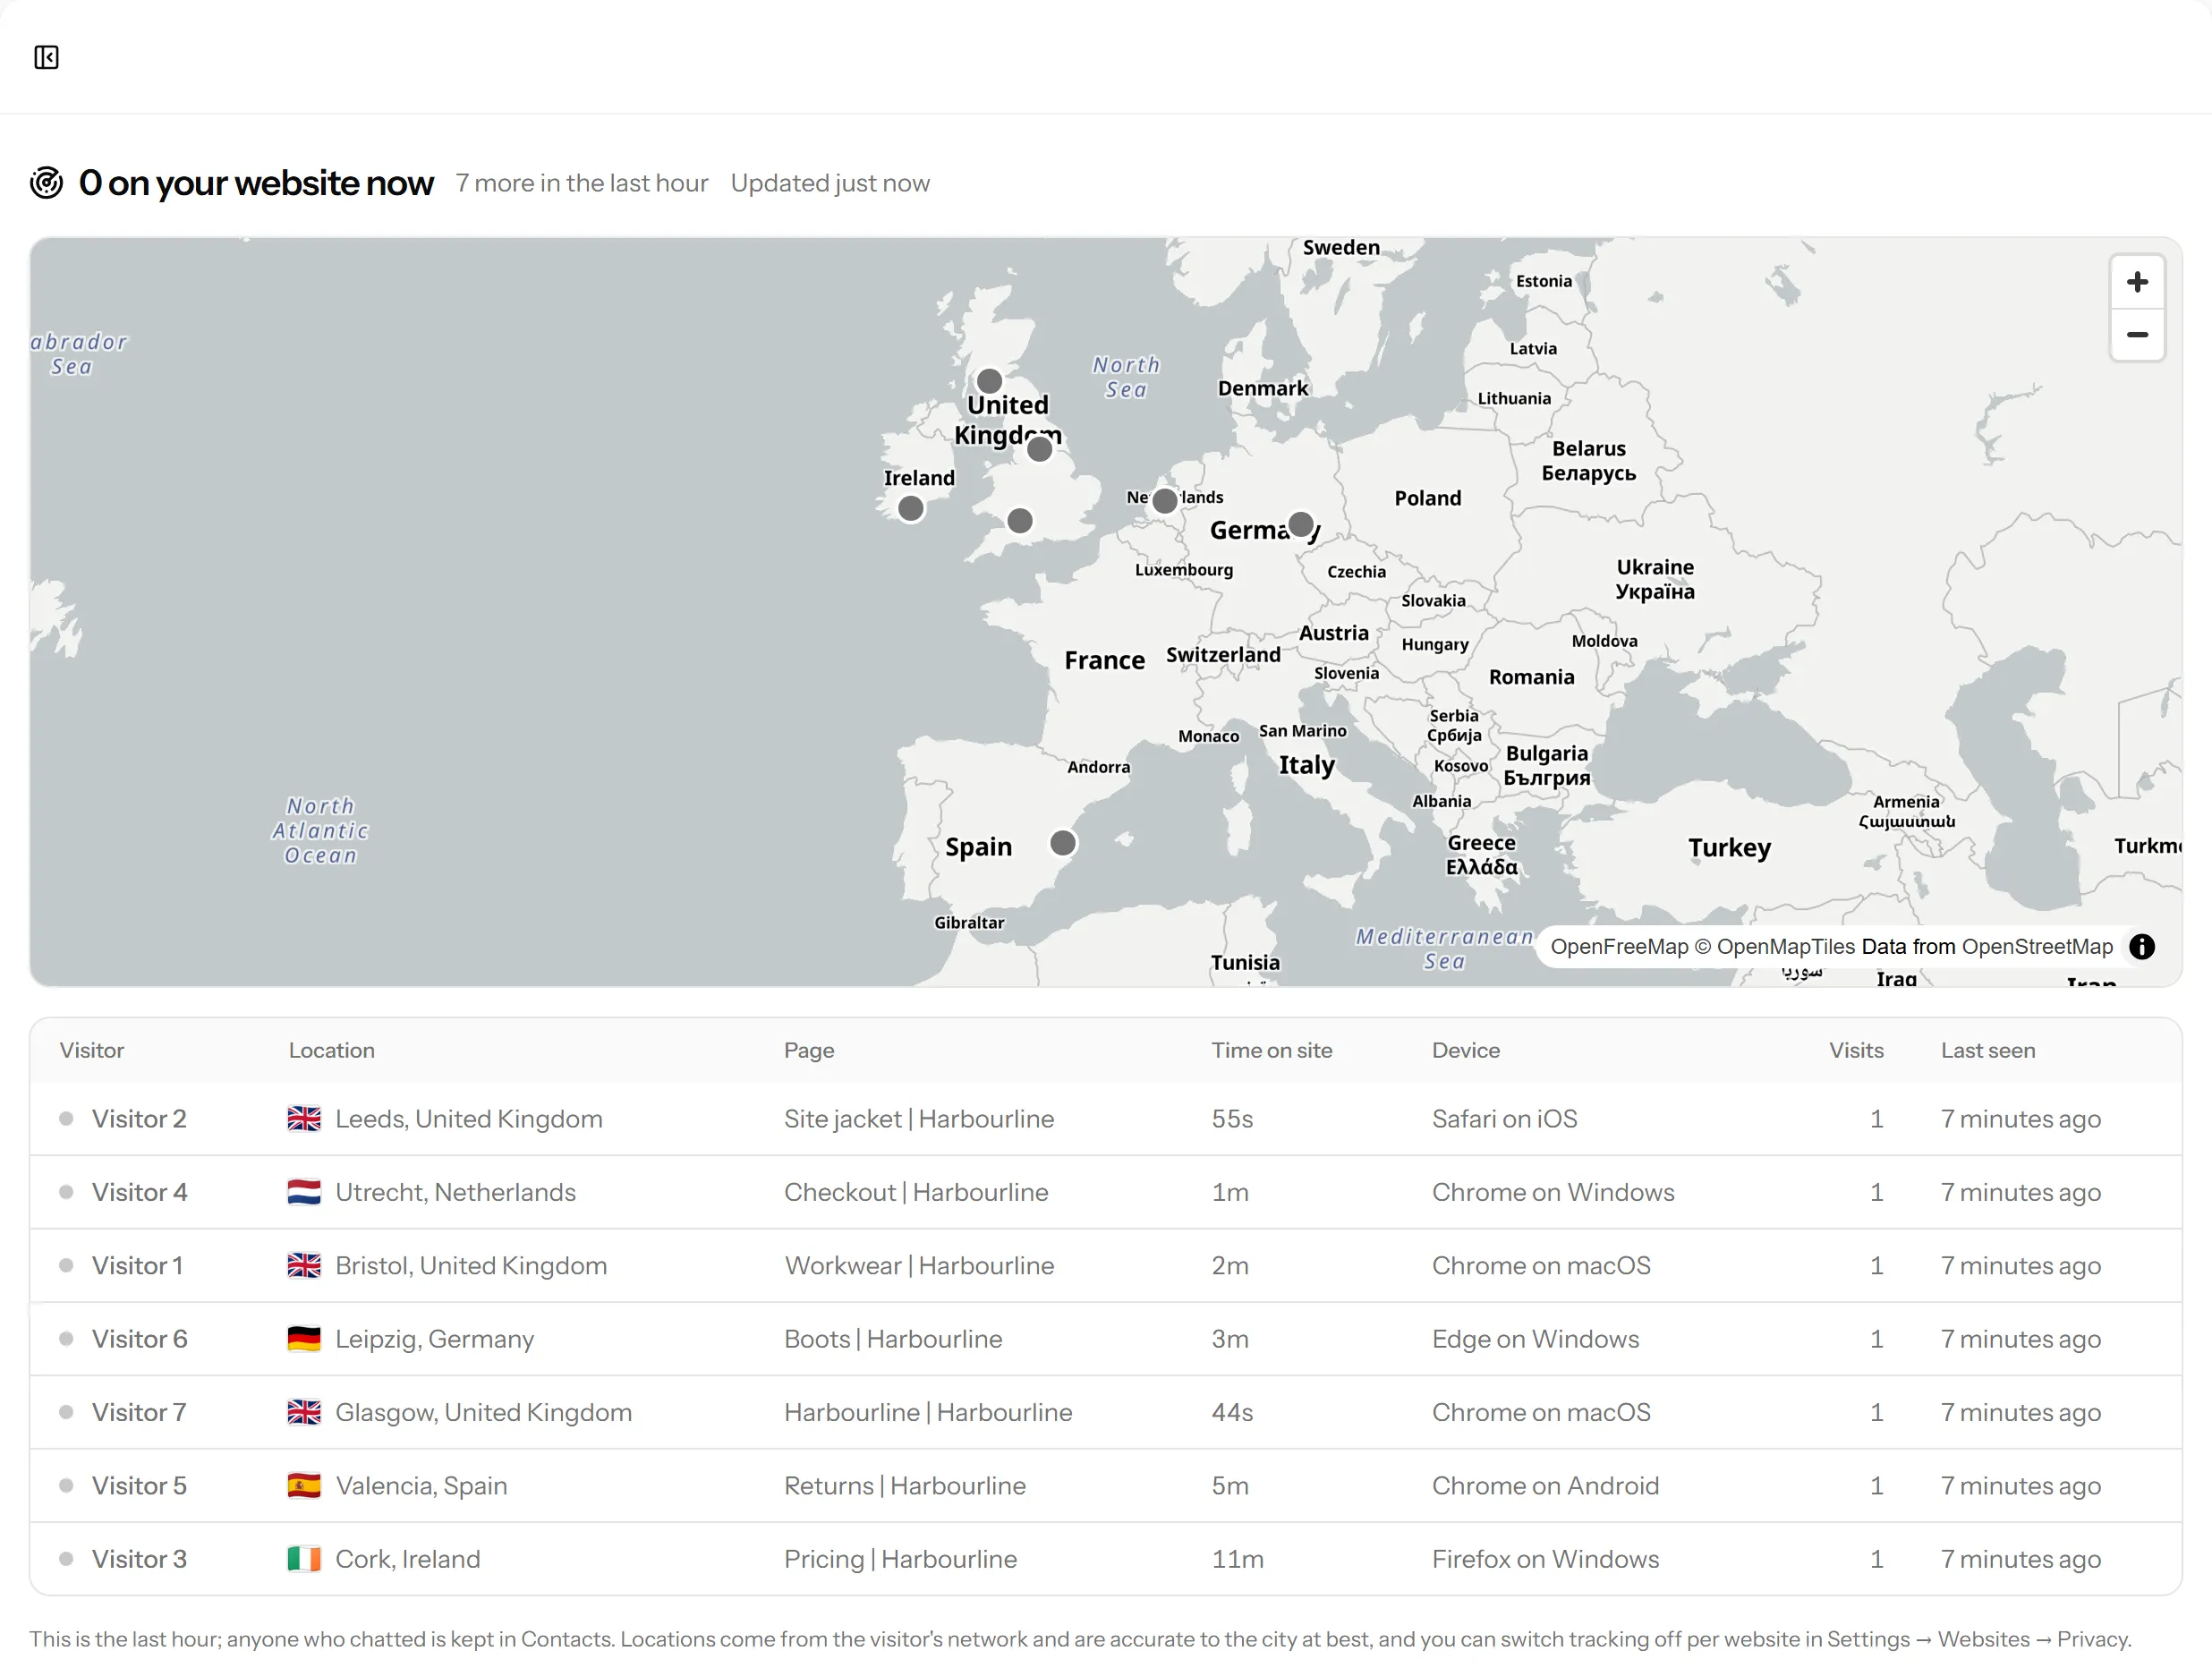Image resolution: width=2212 pixels, height=1668 pixels.
Task: Click the UK flag beside Leeds
Action: pos(304,1119)
